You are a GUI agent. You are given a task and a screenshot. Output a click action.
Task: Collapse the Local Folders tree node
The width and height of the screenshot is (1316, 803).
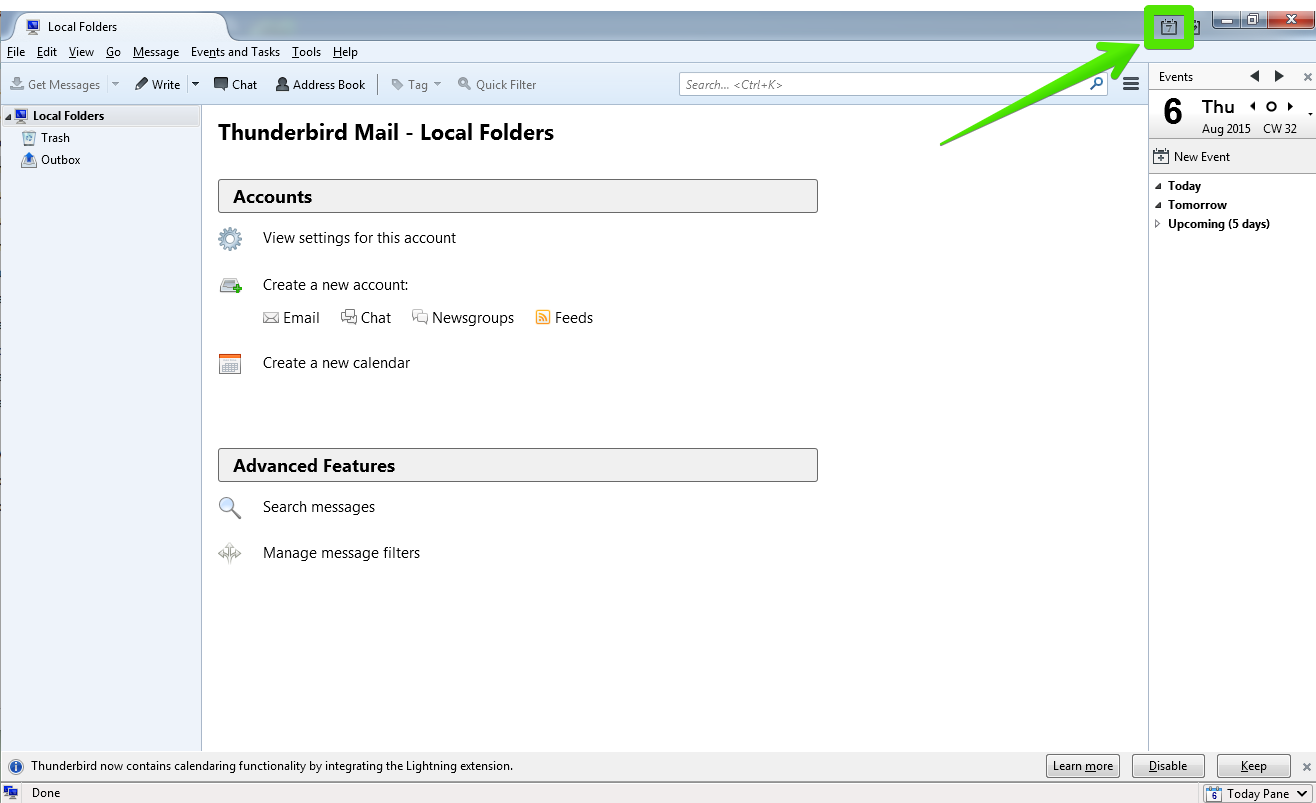point(7,117)
